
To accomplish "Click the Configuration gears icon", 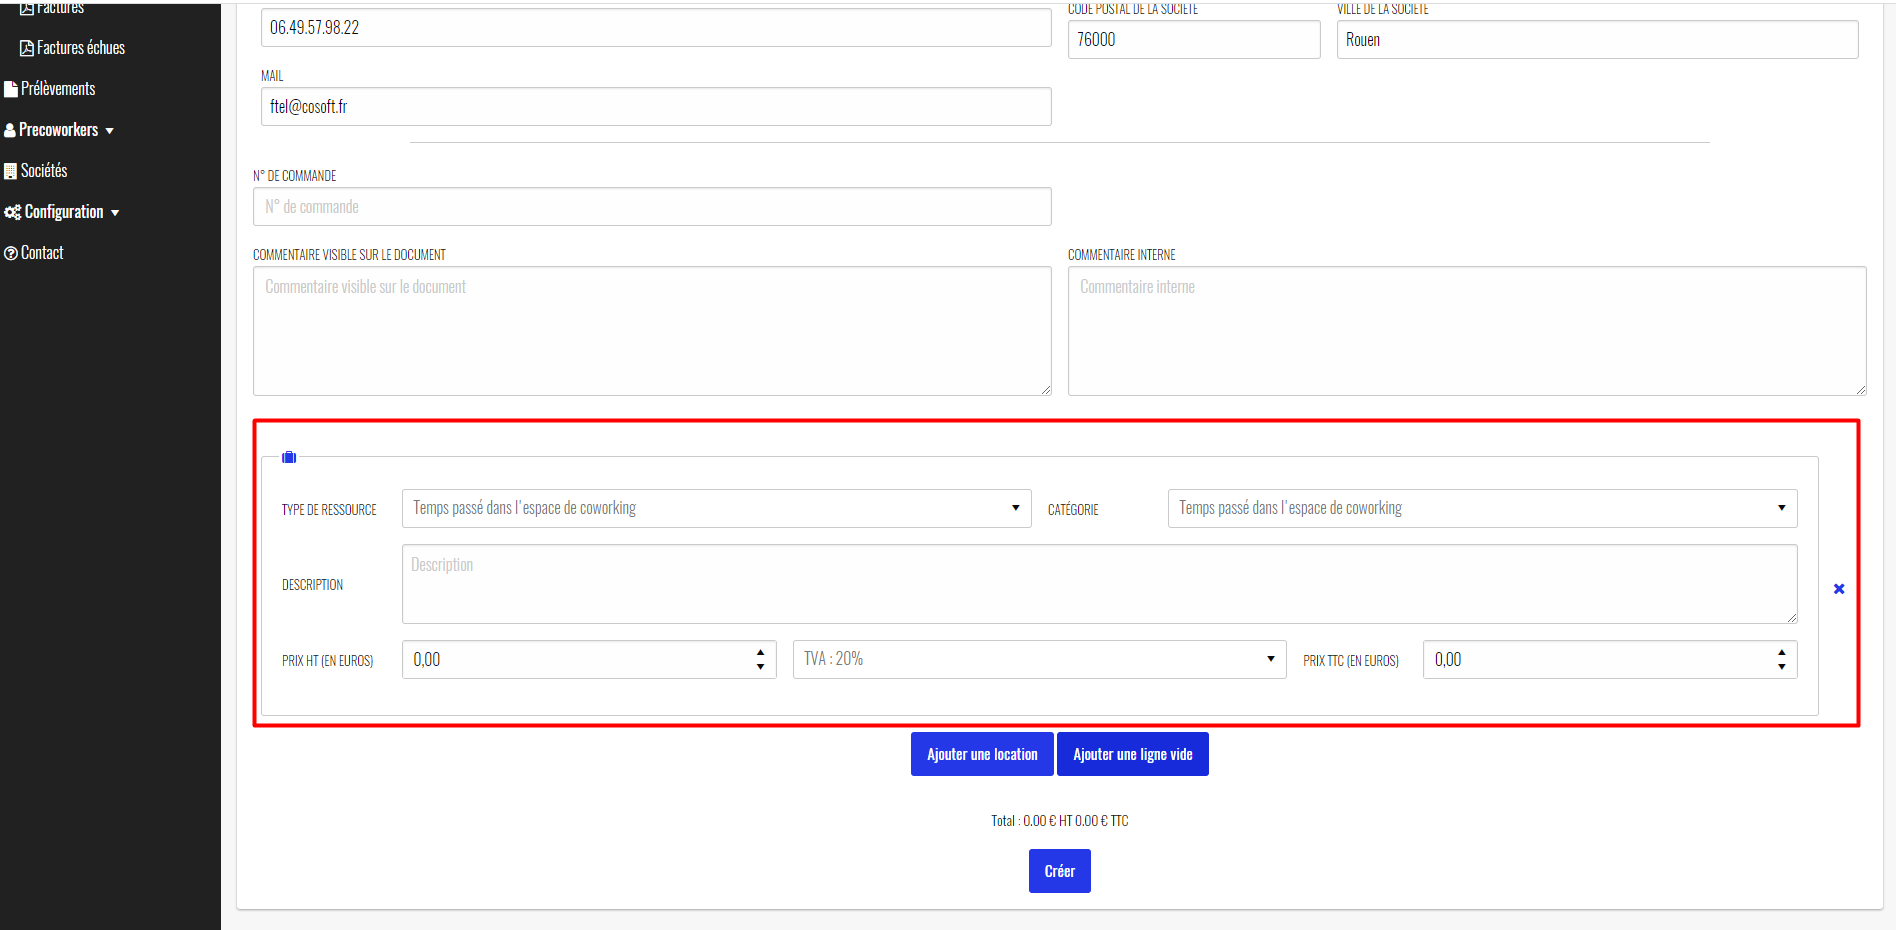I will 13,212.
